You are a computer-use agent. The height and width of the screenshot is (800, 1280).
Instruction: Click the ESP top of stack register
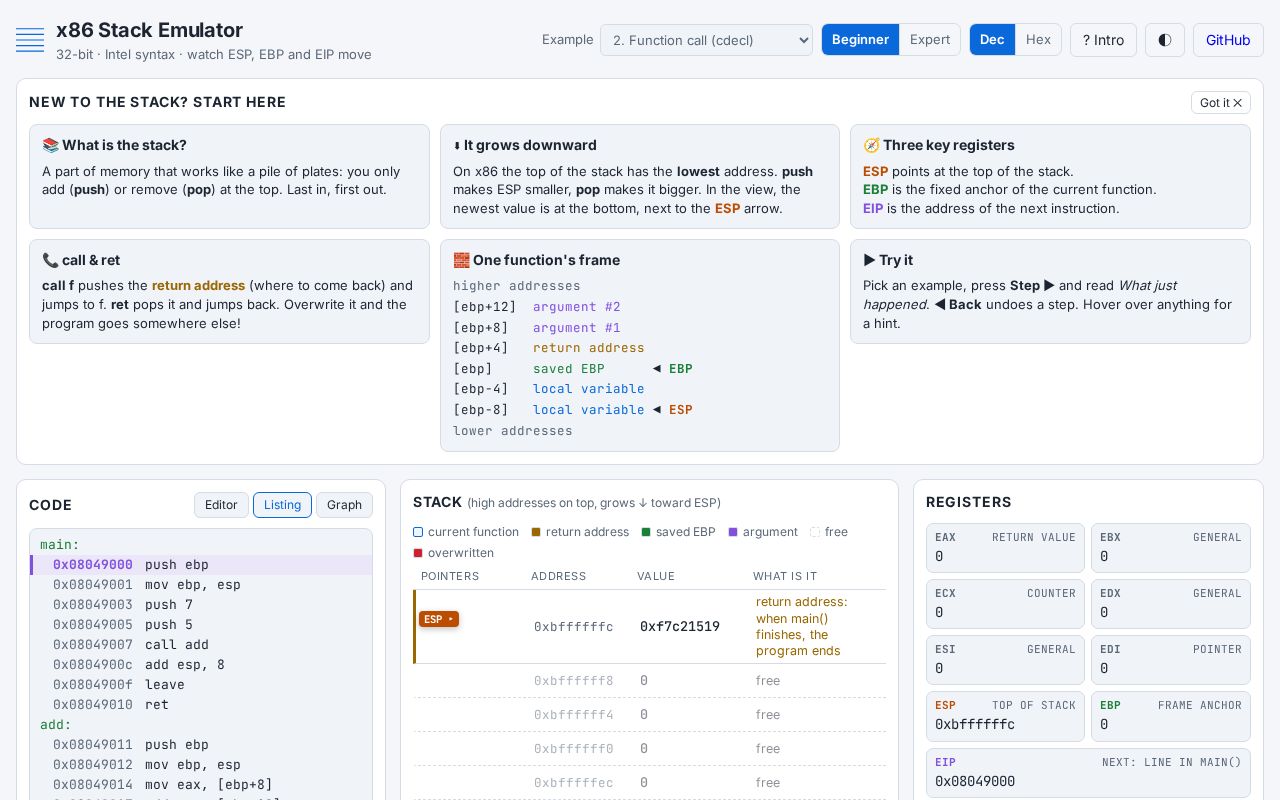coord(1005,716)
